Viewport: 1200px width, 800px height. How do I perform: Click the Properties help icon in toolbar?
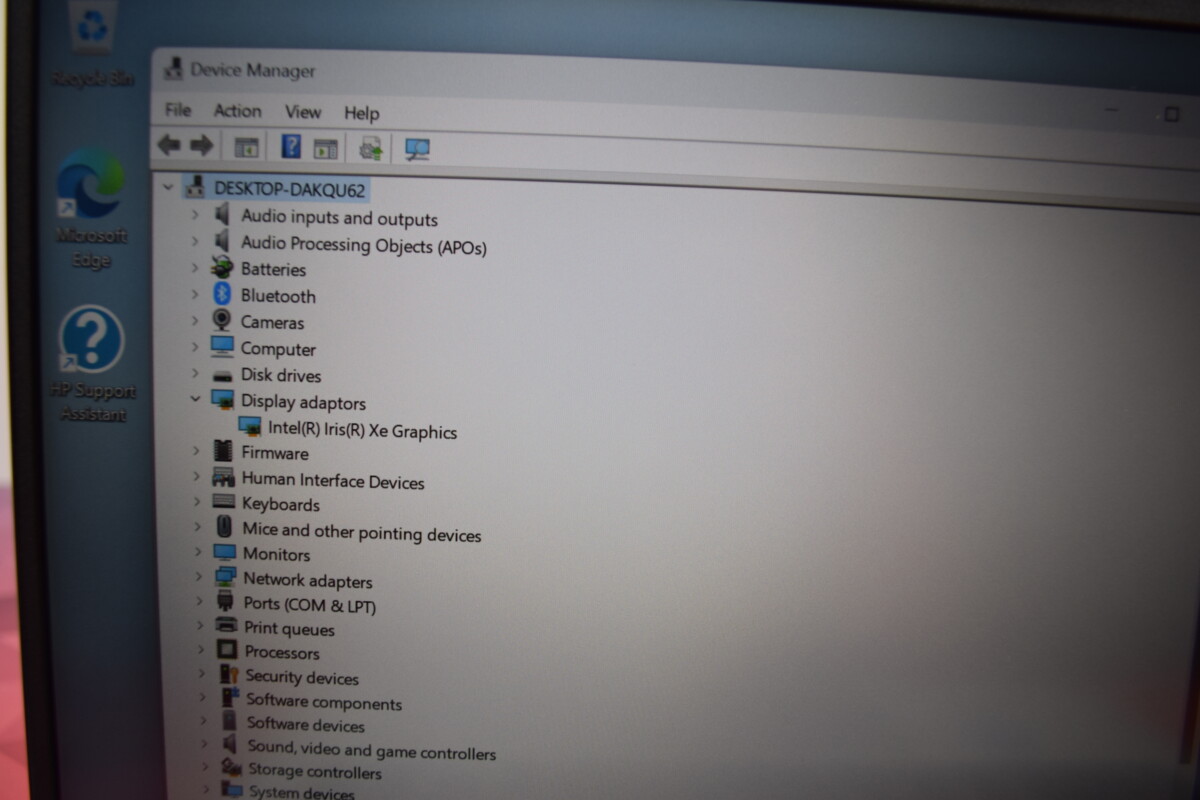click(x=291, y=147)
